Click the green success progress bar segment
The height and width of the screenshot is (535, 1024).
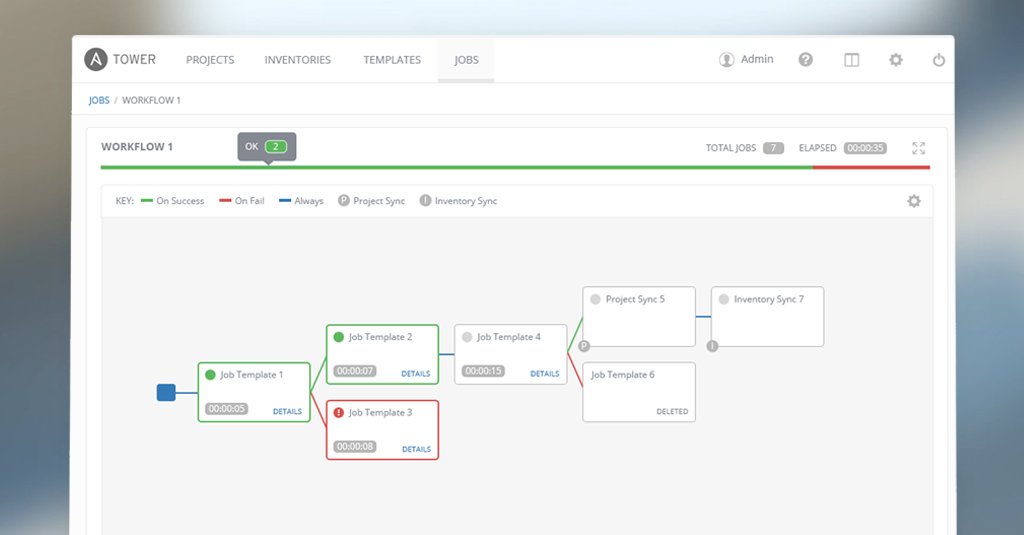456,168
